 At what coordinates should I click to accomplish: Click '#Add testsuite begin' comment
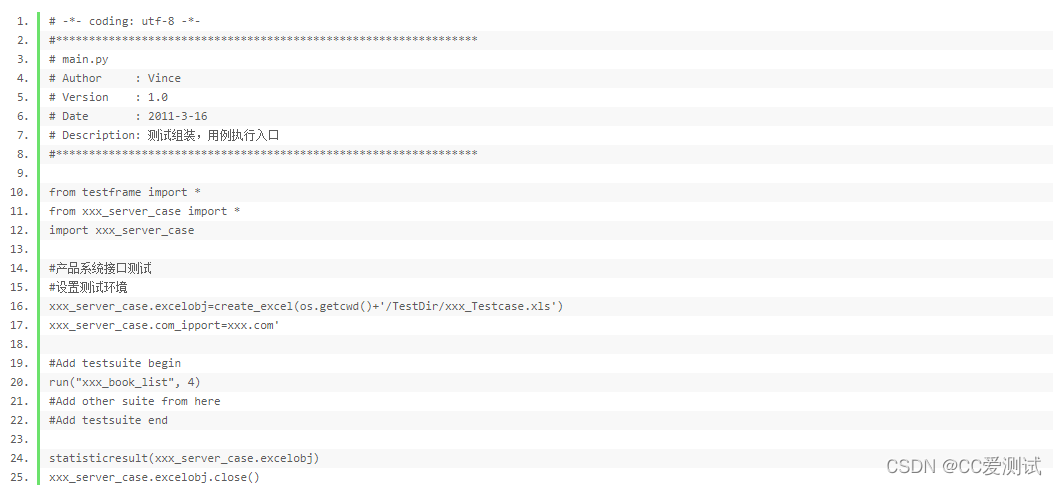click(x=115, y=363)
